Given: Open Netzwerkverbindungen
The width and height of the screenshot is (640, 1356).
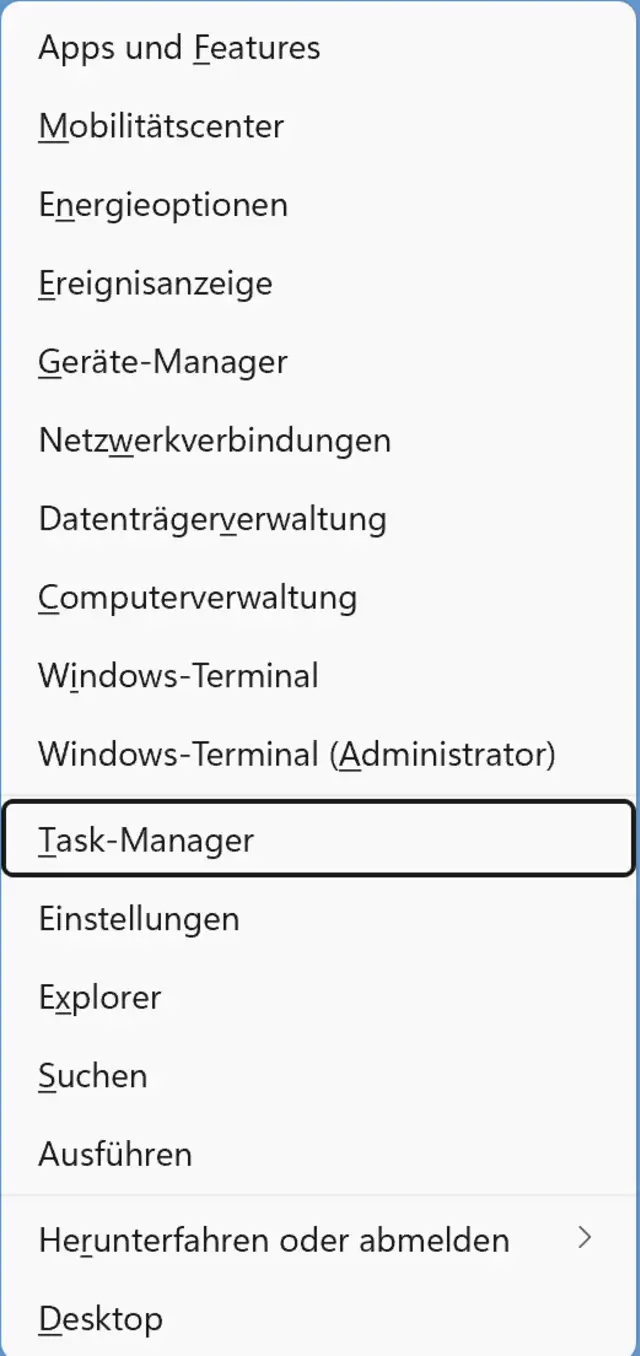Looking at the screenshot, I should (214, 440).
